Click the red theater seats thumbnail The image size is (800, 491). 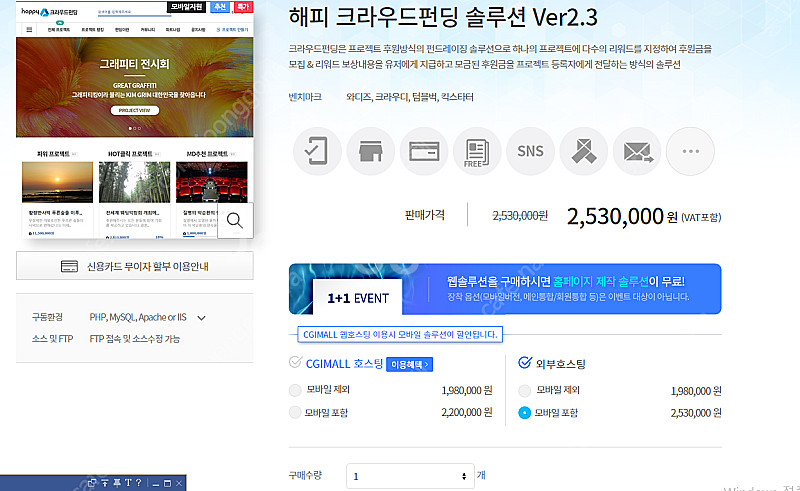point(211,182)
